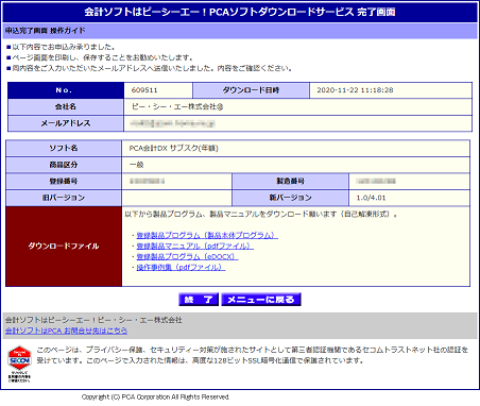Click the 新バージョン label cell
This screenshot has width=480, height=406.
pyautogui.click(x=290, y=198)
